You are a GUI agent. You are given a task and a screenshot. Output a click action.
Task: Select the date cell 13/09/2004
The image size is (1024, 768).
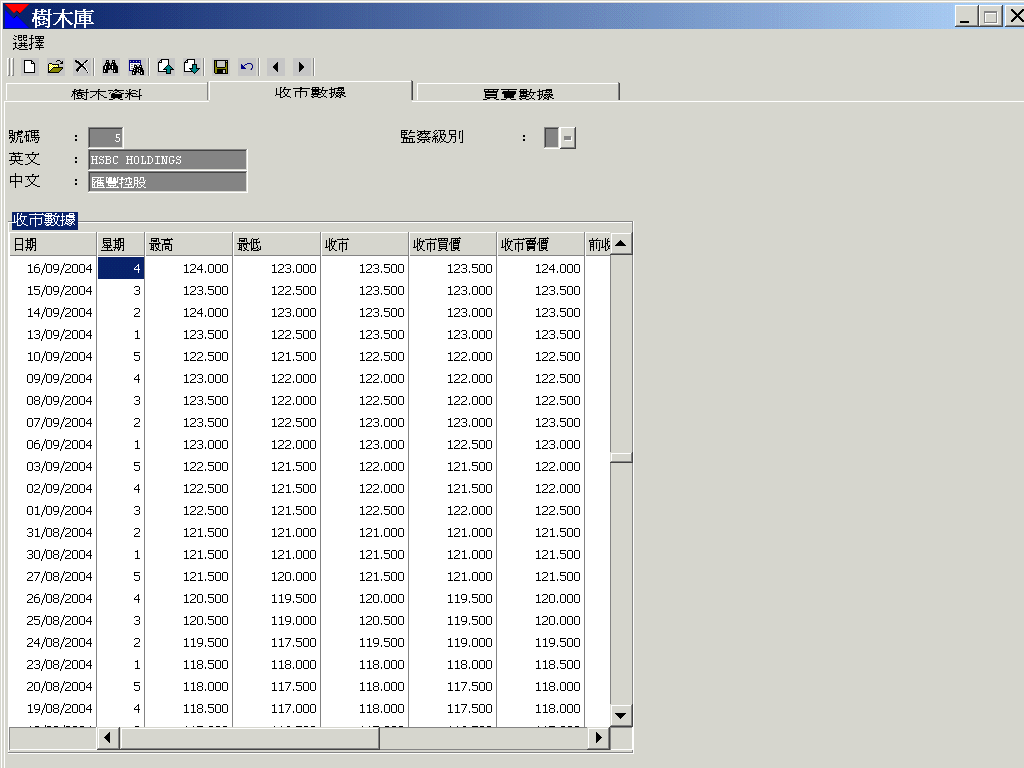pyautogui.click(x=53, y=334)
